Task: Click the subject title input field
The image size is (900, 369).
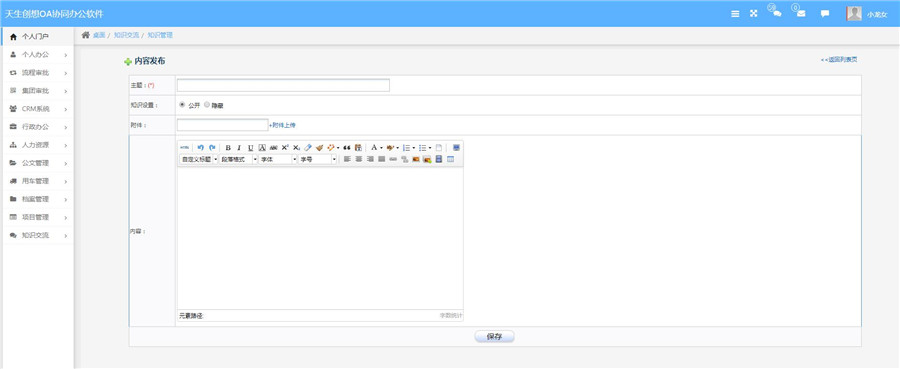Action: (x=284, y=85)
